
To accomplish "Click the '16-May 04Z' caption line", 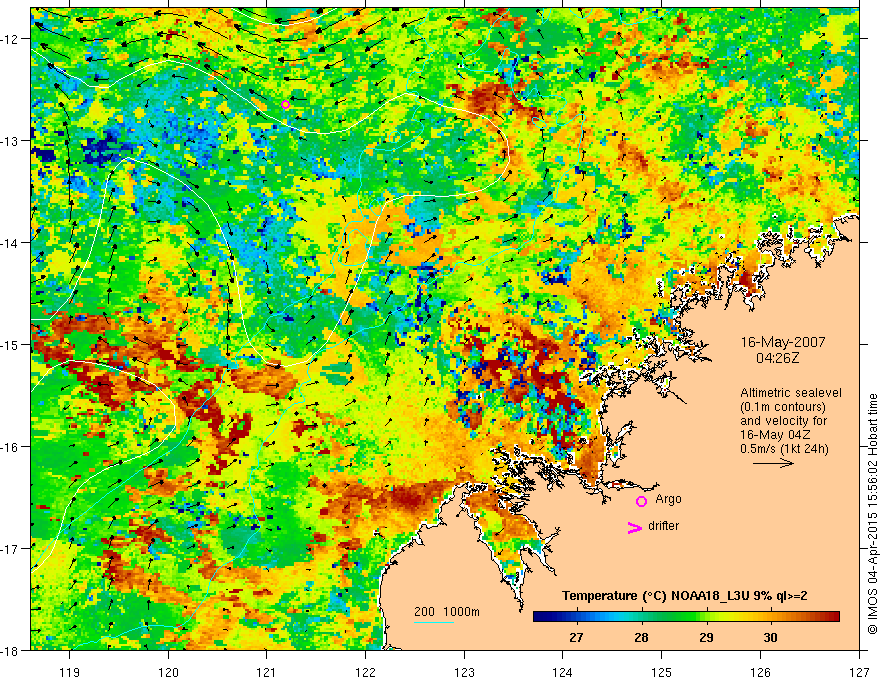I will point(776,435).
